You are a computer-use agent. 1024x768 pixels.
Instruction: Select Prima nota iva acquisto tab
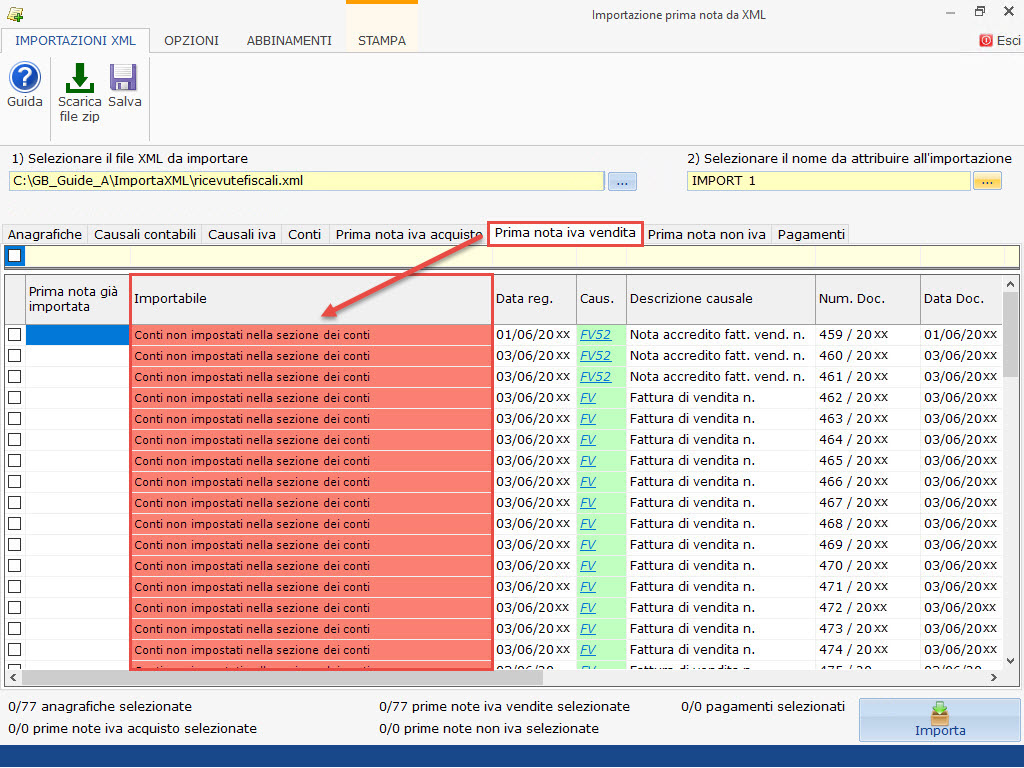click(x=409, y=234)
